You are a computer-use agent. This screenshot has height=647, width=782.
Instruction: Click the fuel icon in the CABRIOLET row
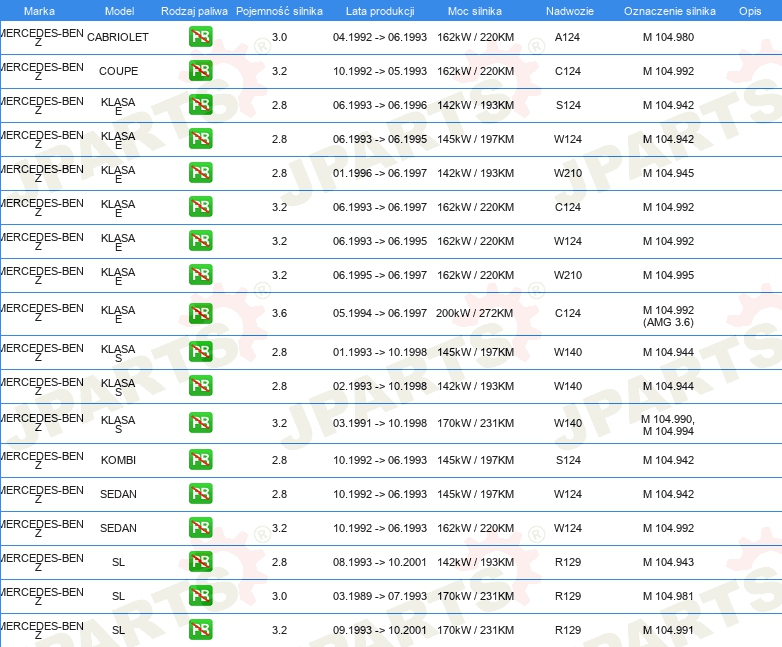point(200,38)
